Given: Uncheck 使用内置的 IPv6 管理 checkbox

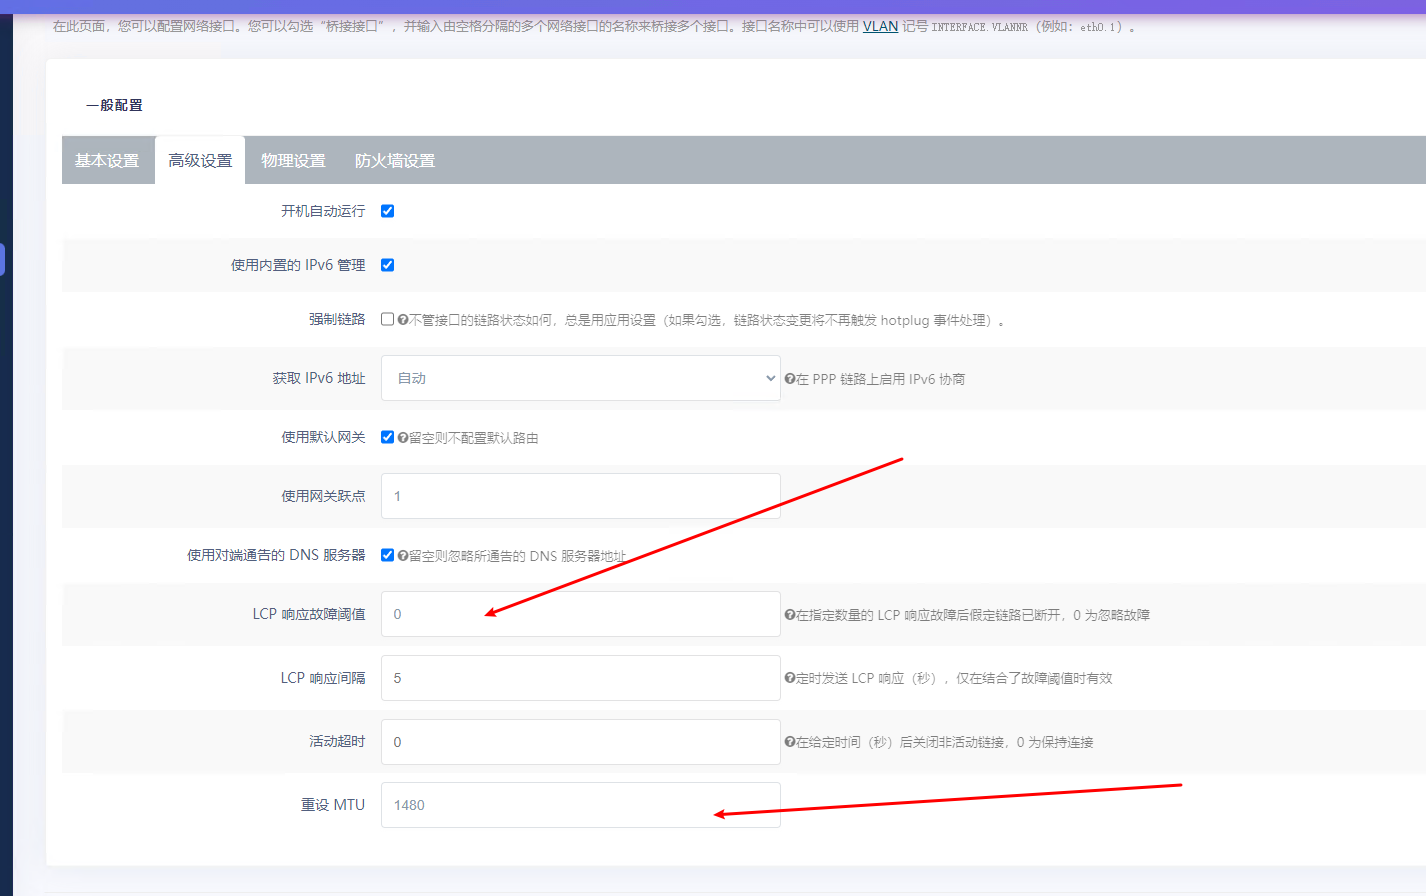Looking at the screenshot, I should pos(388,265).
